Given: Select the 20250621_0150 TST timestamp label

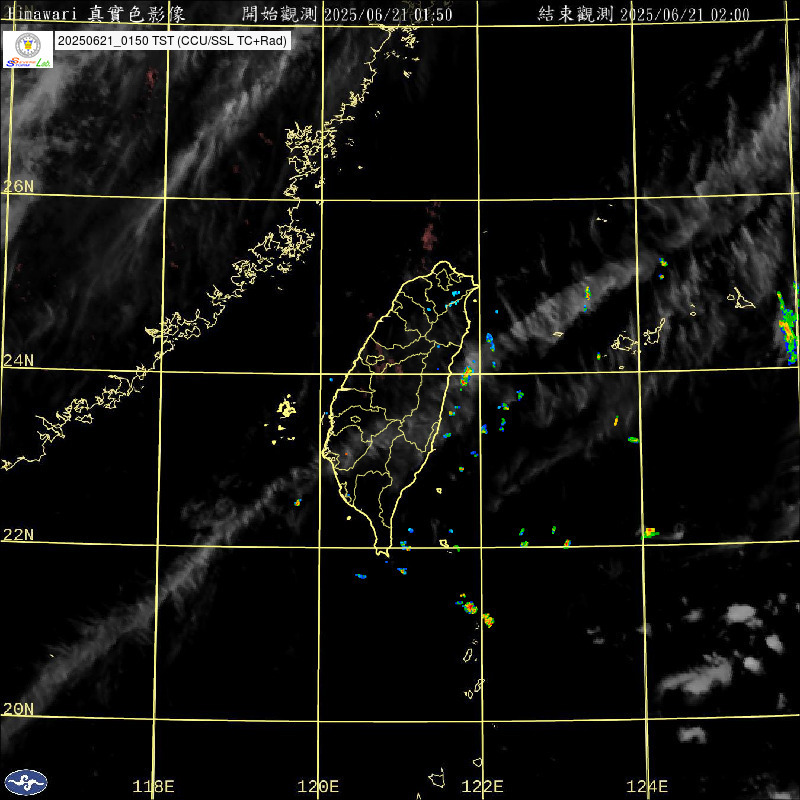Looking at the screenshot, I should click(x=172, y=41).
